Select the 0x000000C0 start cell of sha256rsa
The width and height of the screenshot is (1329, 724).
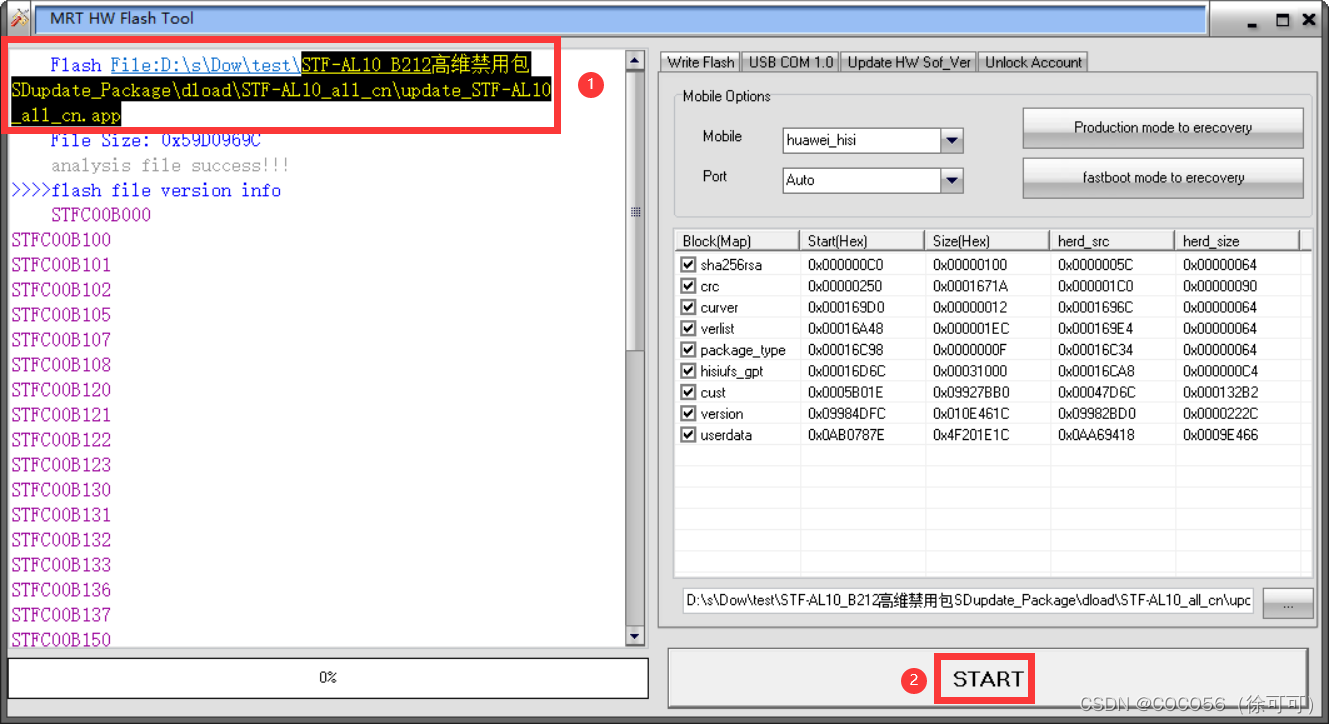coord(845,265)
